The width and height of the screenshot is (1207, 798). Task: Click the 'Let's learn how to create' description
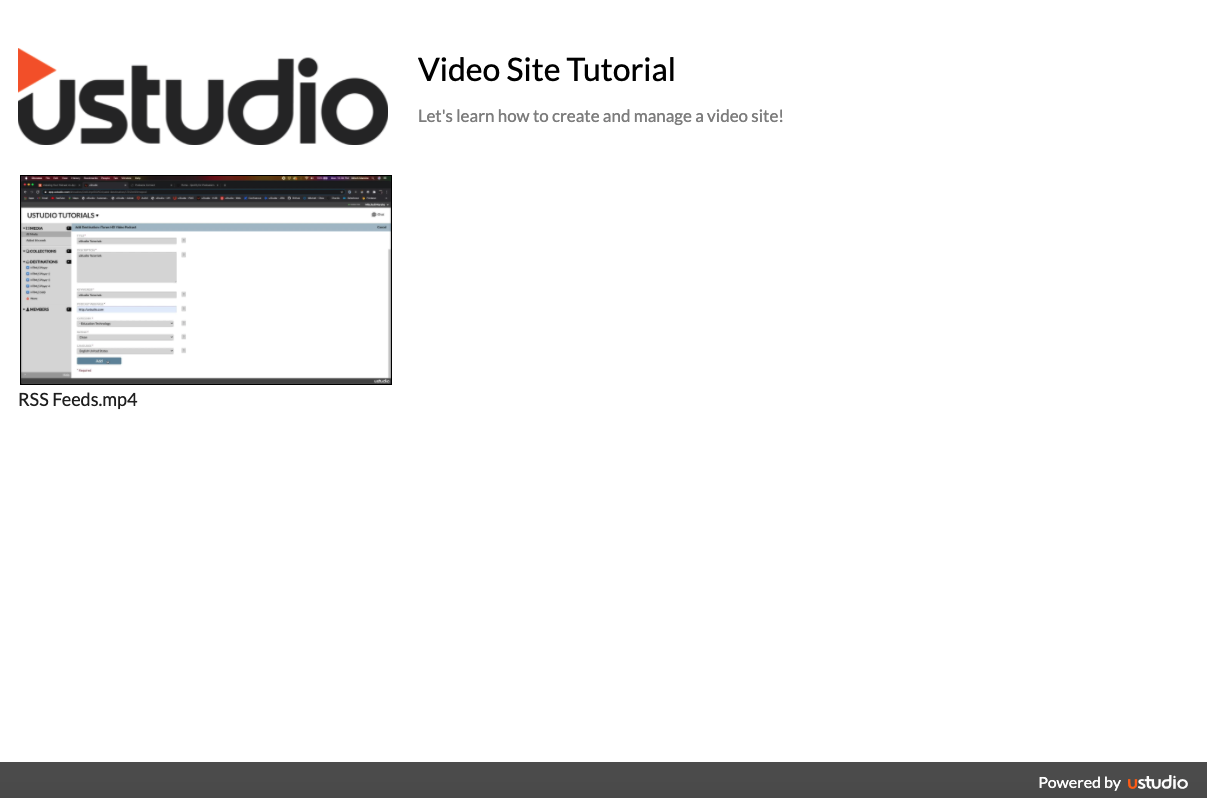coord(600,116)
